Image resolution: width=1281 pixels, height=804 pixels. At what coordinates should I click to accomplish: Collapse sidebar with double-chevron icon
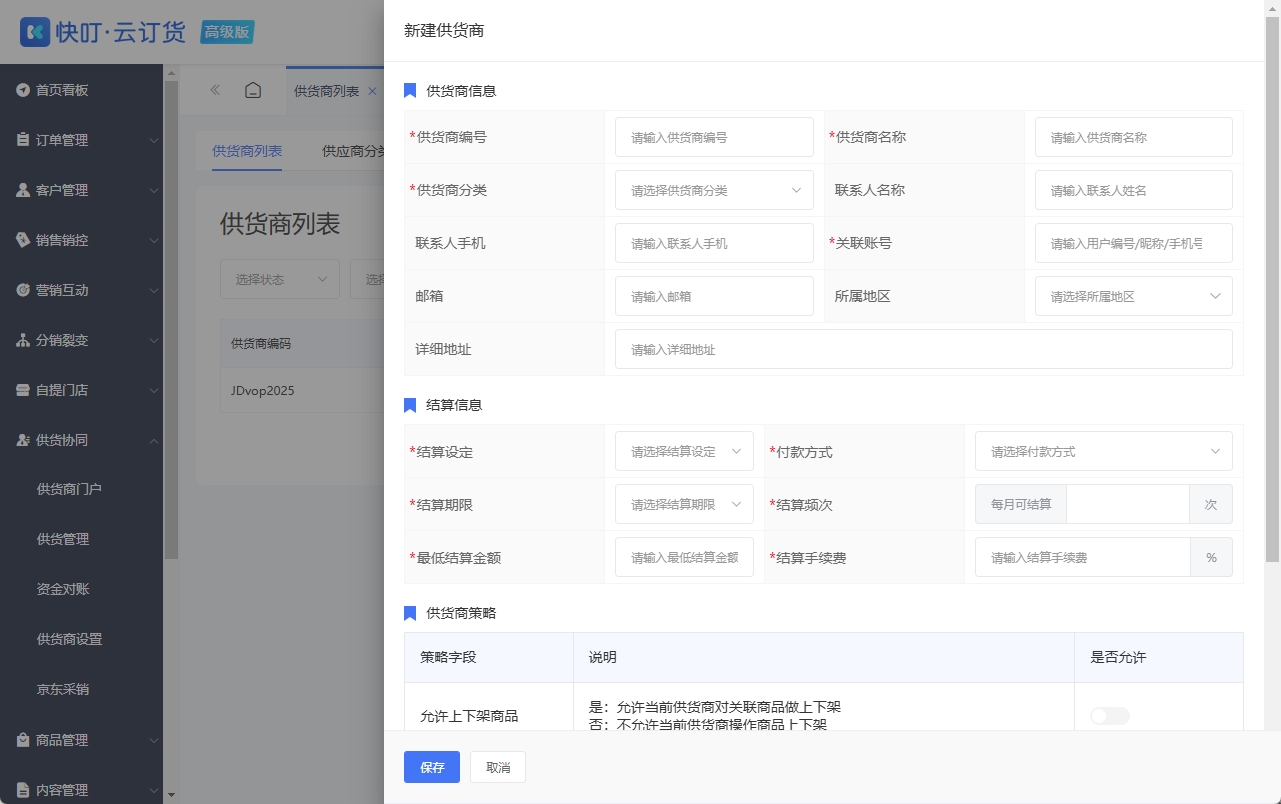coord(215,90)
